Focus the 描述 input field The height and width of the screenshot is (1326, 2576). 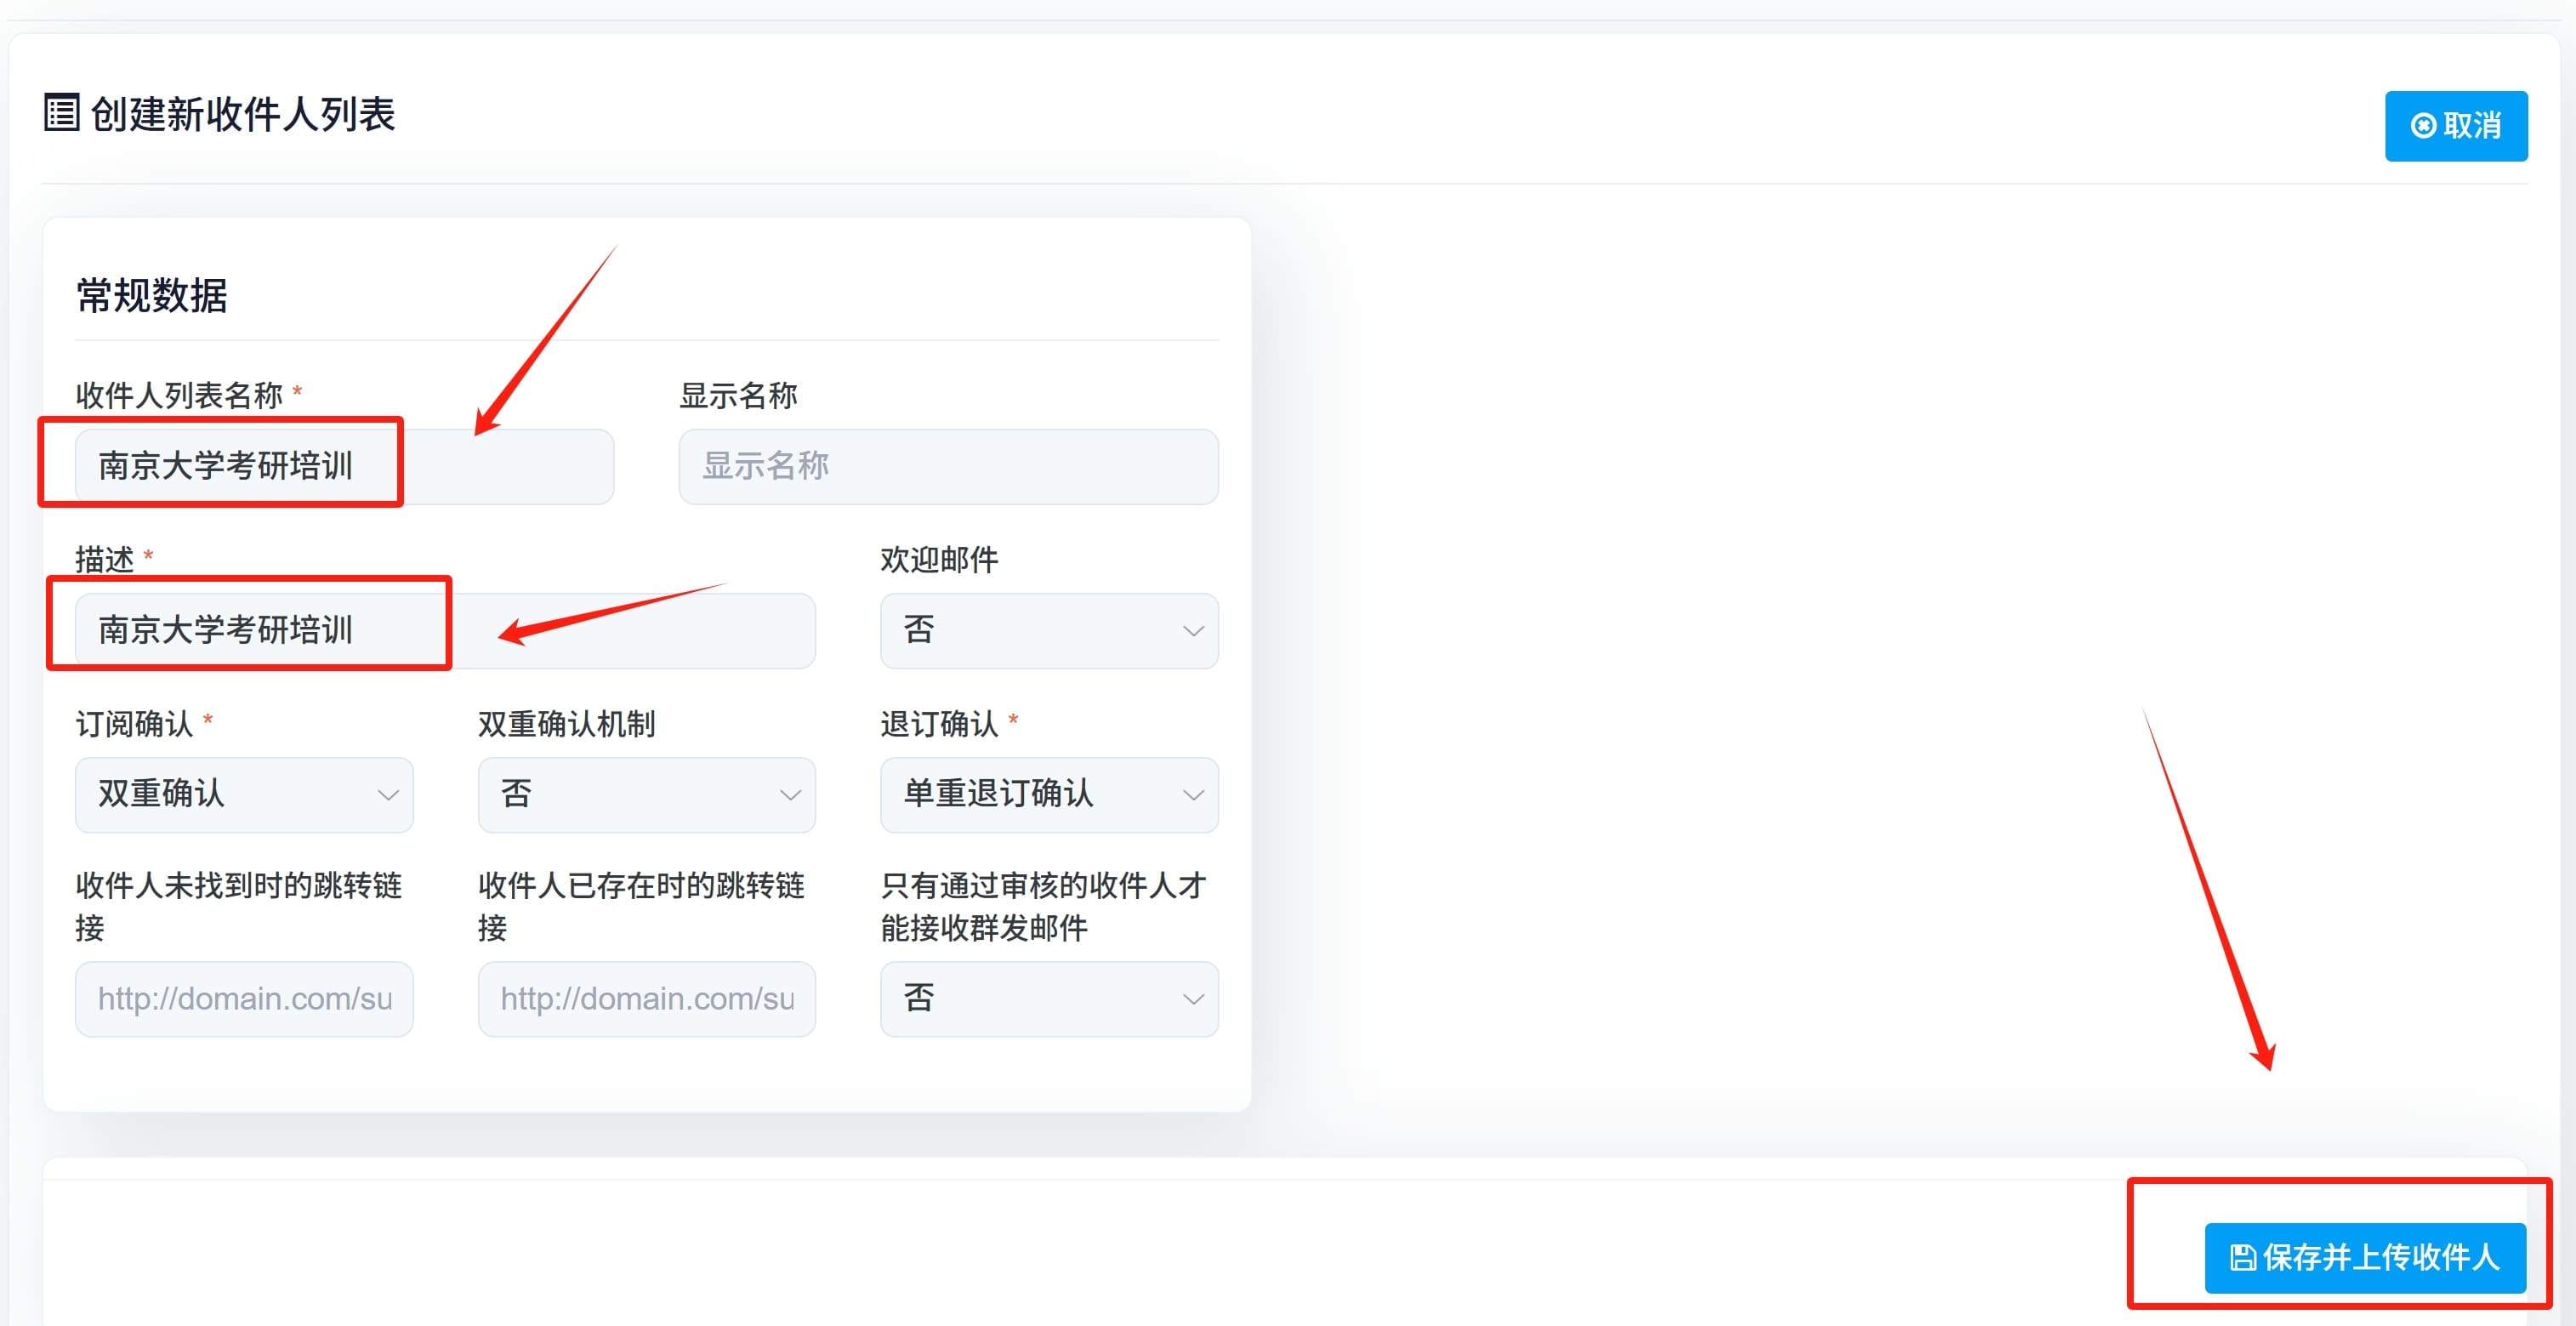[445, 630]
